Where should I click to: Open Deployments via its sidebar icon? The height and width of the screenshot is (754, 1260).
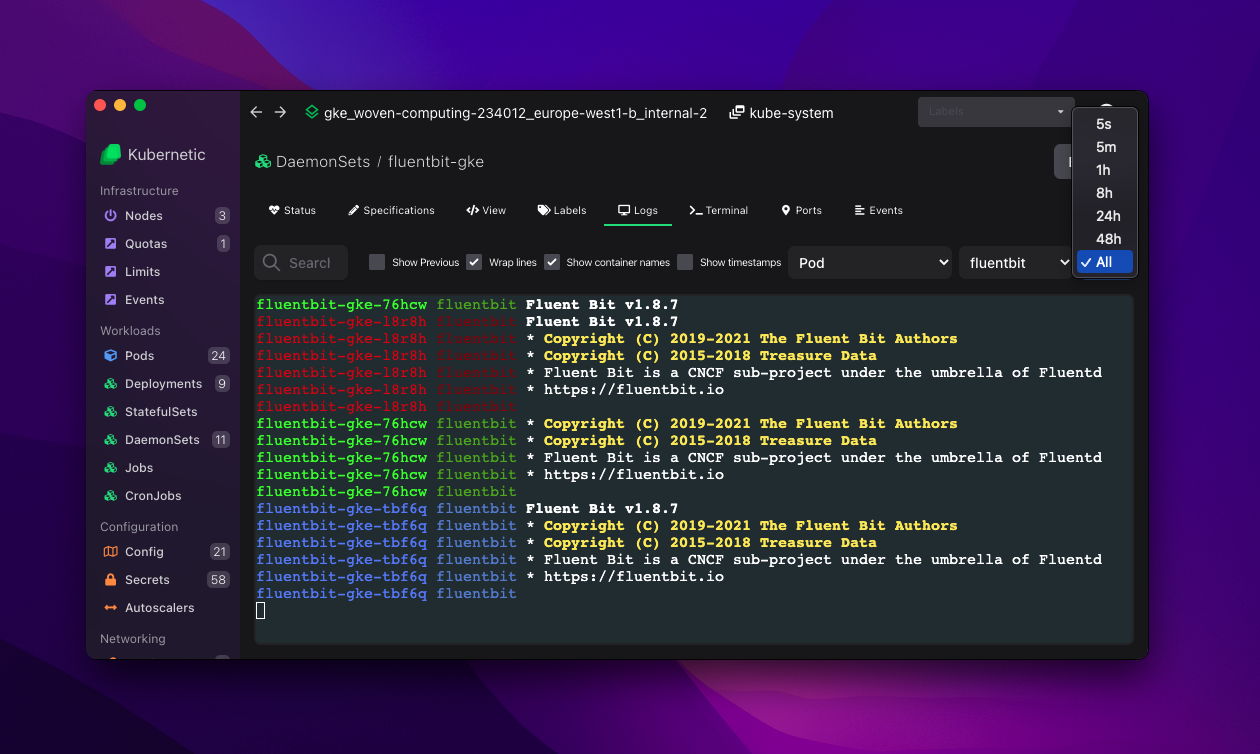tap(111, 384)
